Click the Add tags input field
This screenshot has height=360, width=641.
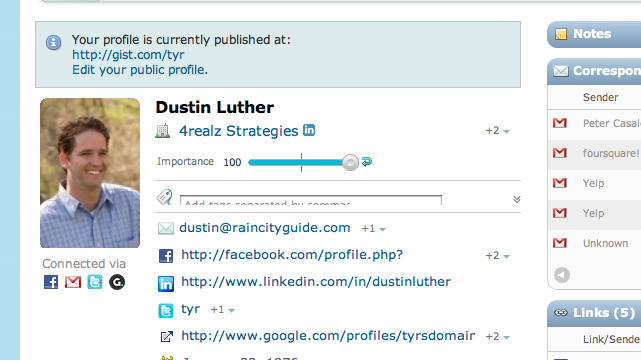(x=311, y=200)
